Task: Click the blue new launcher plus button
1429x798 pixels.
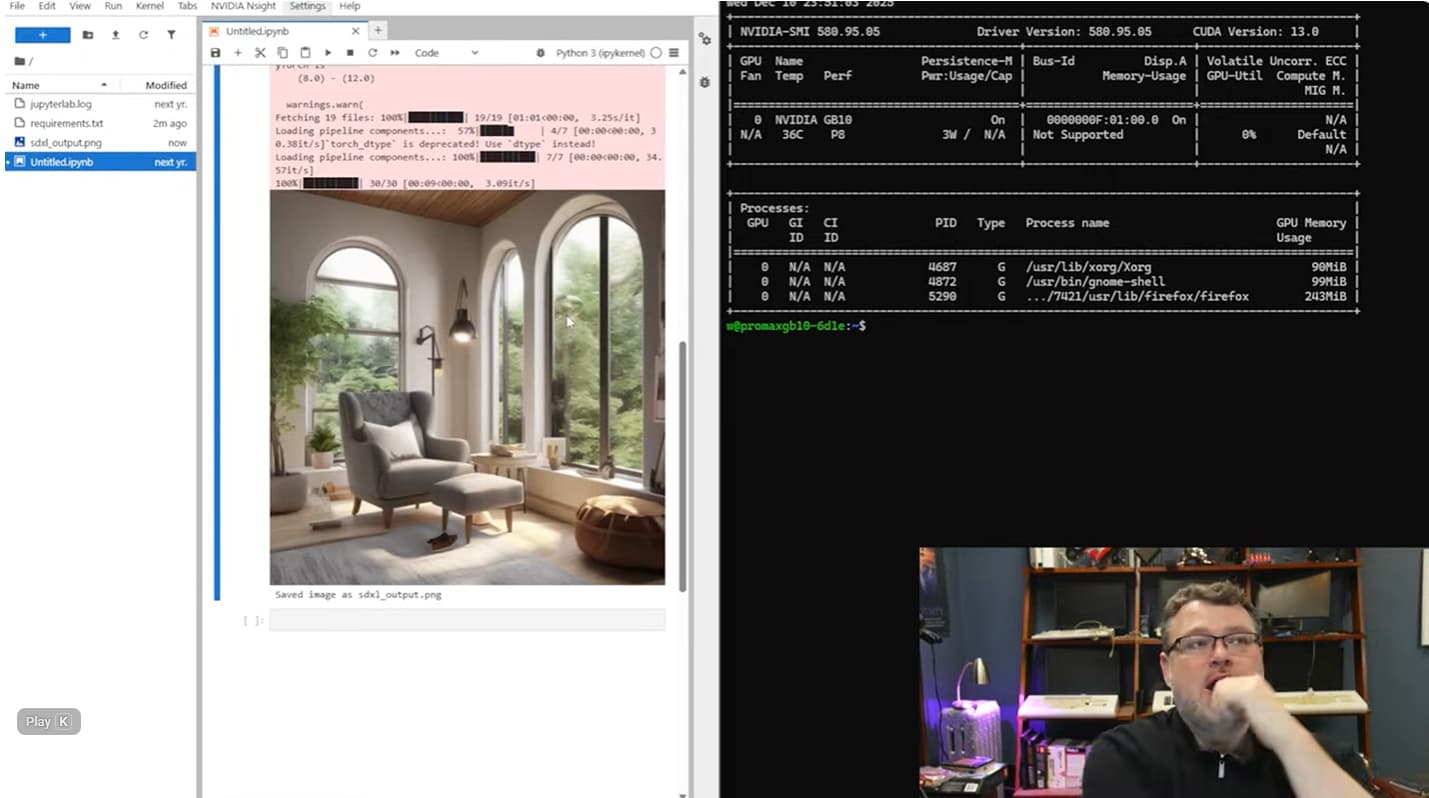Action: coord(43,35)
